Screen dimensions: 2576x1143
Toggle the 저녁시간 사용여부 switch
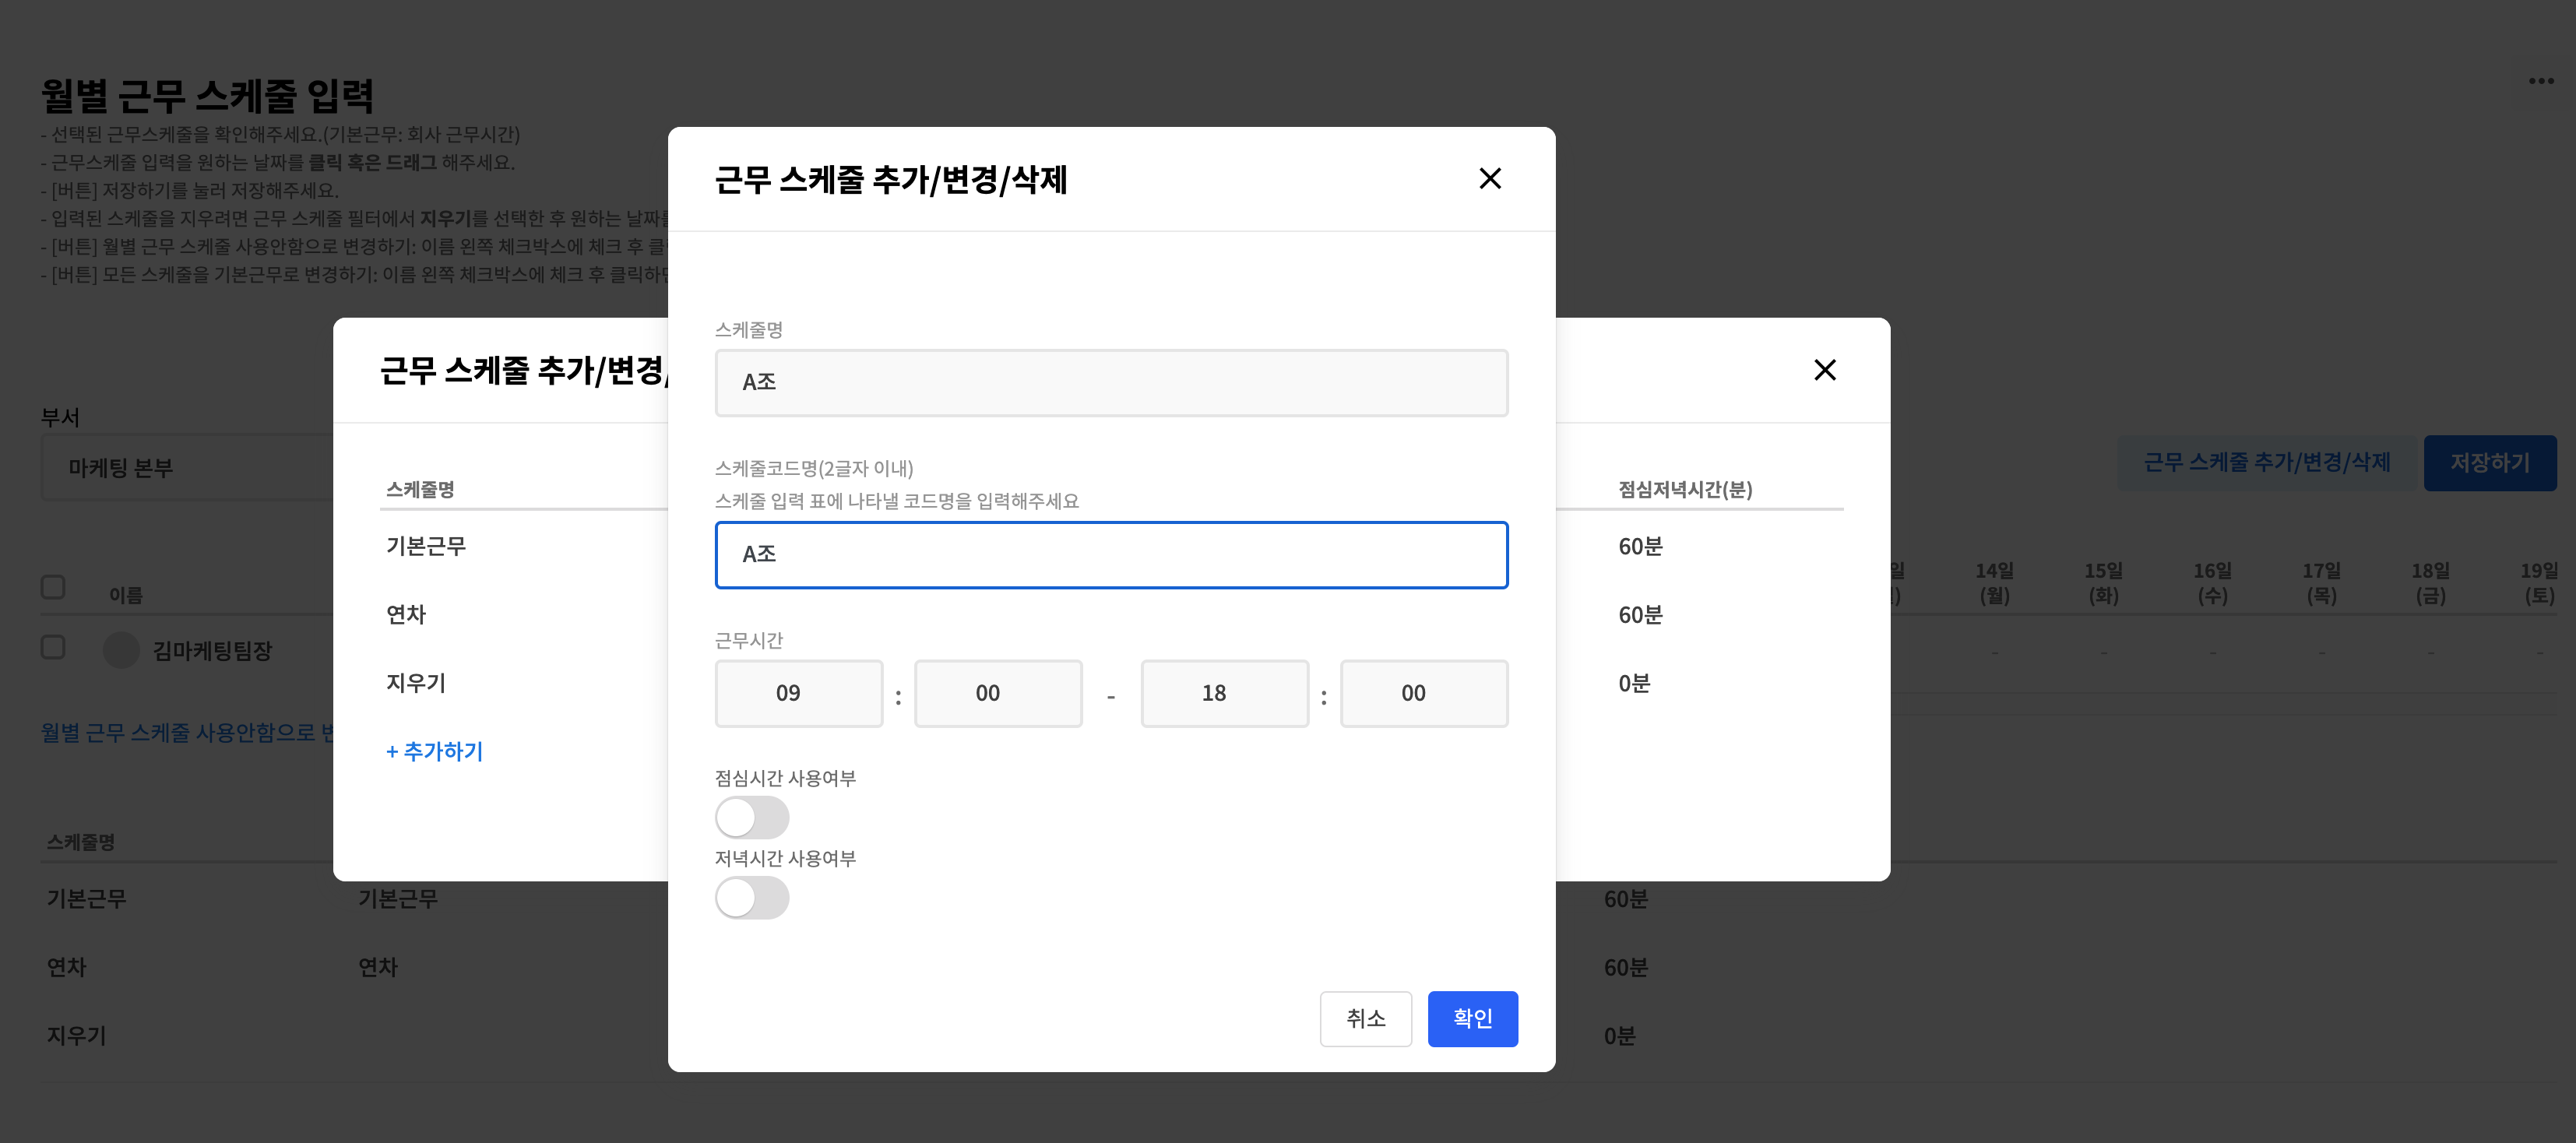tap(752, 898)
